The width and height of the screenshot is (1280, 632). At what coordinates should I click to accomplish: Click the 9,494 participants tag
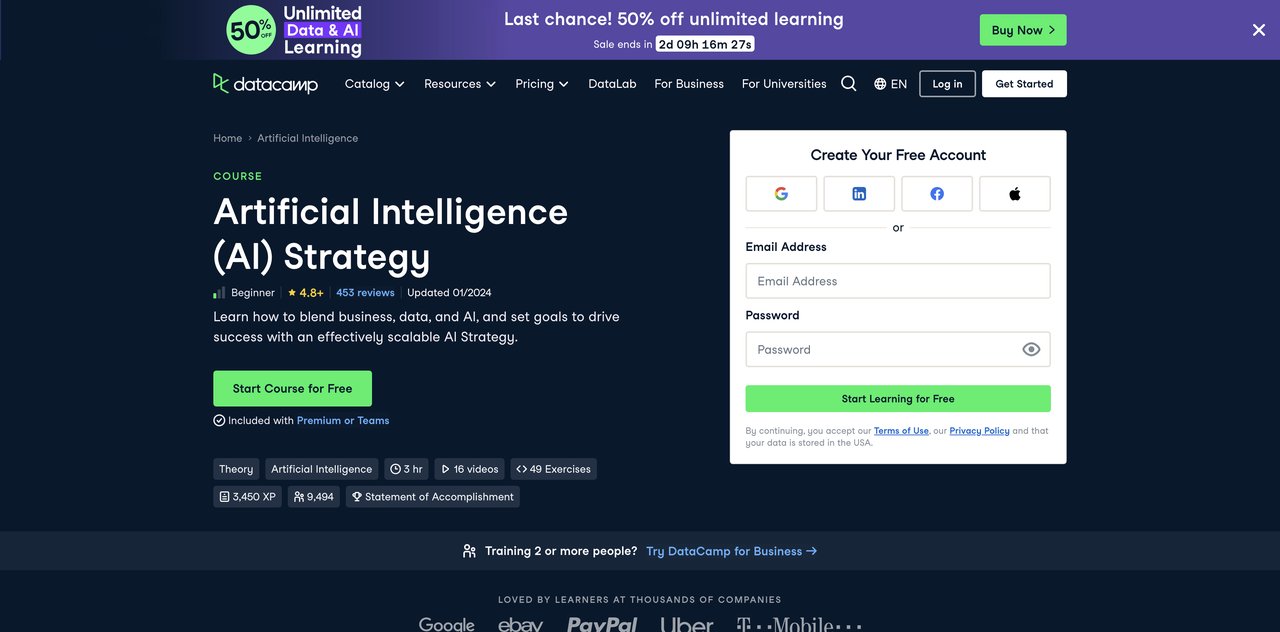pos(314,497)
